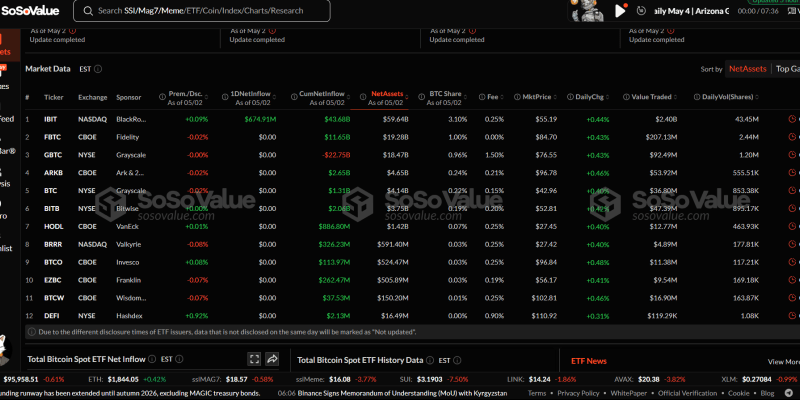Screen dimensions: 800x400
Task: Open info icon next to Total Bitcoin Spot ETF Net Inflow
Action: click(x=152, y=359)
